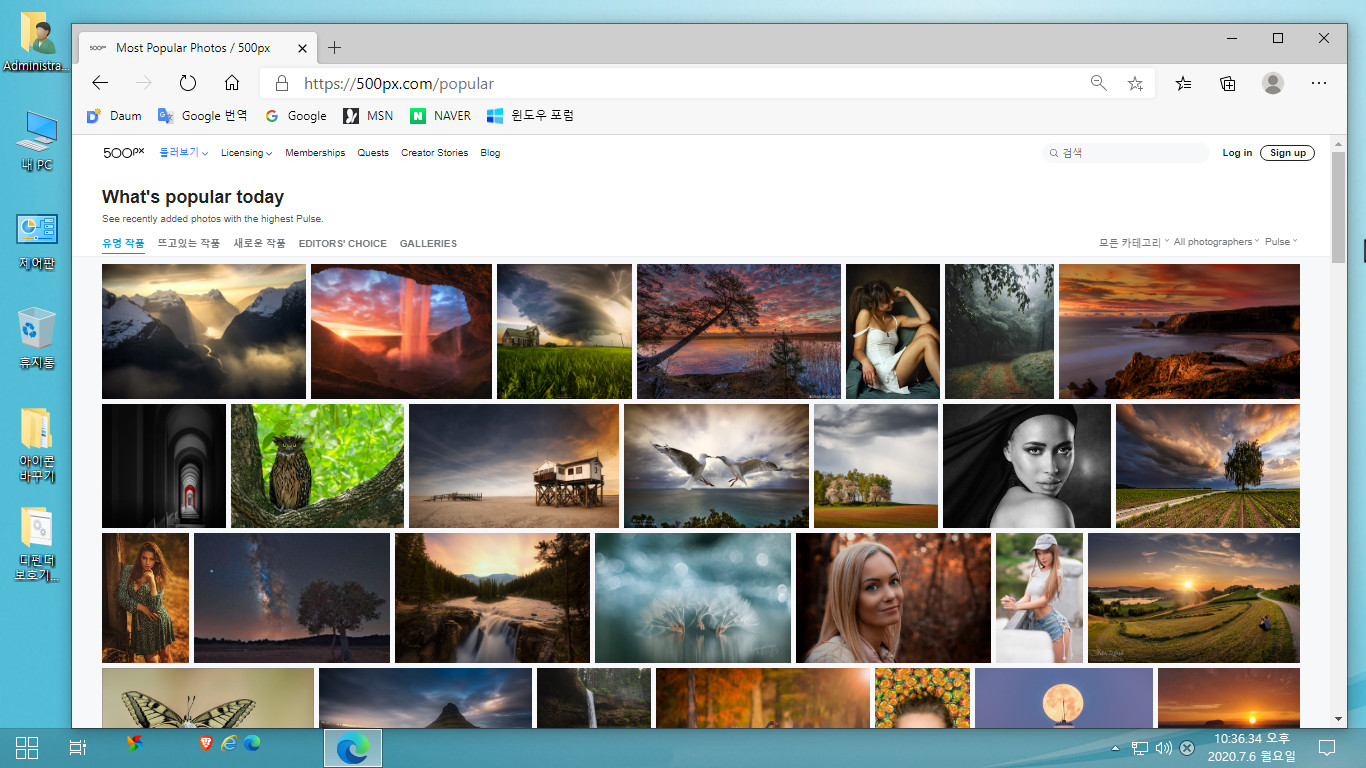This screenshot has height=768, width=1366.
Task: Open the Creator Stories menu item
Action: [x=434, y=153]
